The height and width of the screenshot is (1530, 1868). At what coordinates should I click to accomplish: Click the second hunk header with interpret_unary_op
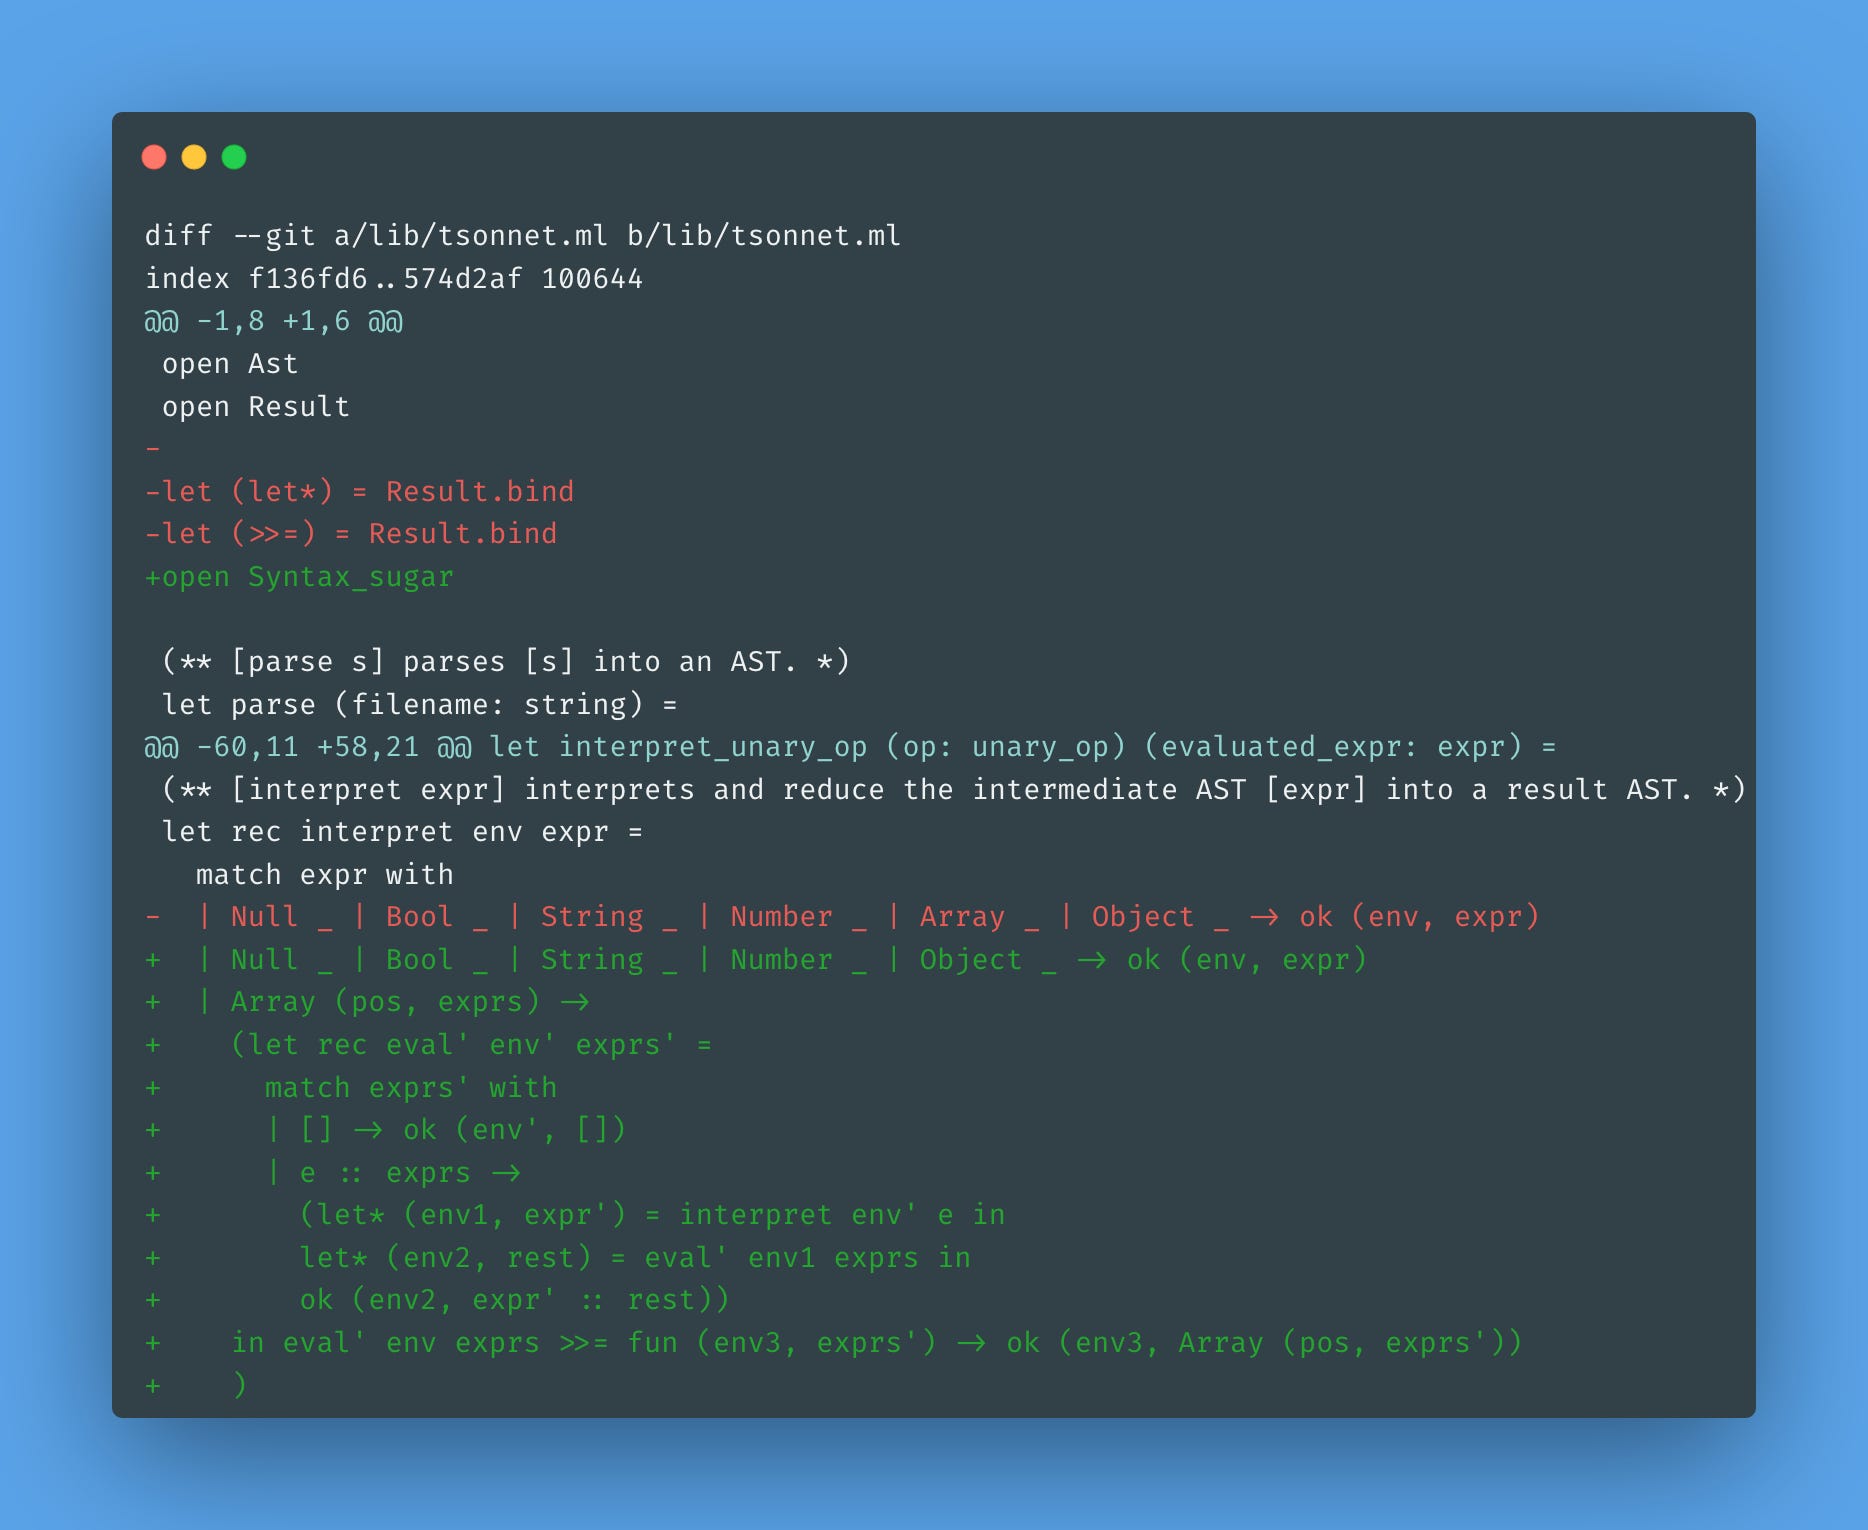pos(851,747)
